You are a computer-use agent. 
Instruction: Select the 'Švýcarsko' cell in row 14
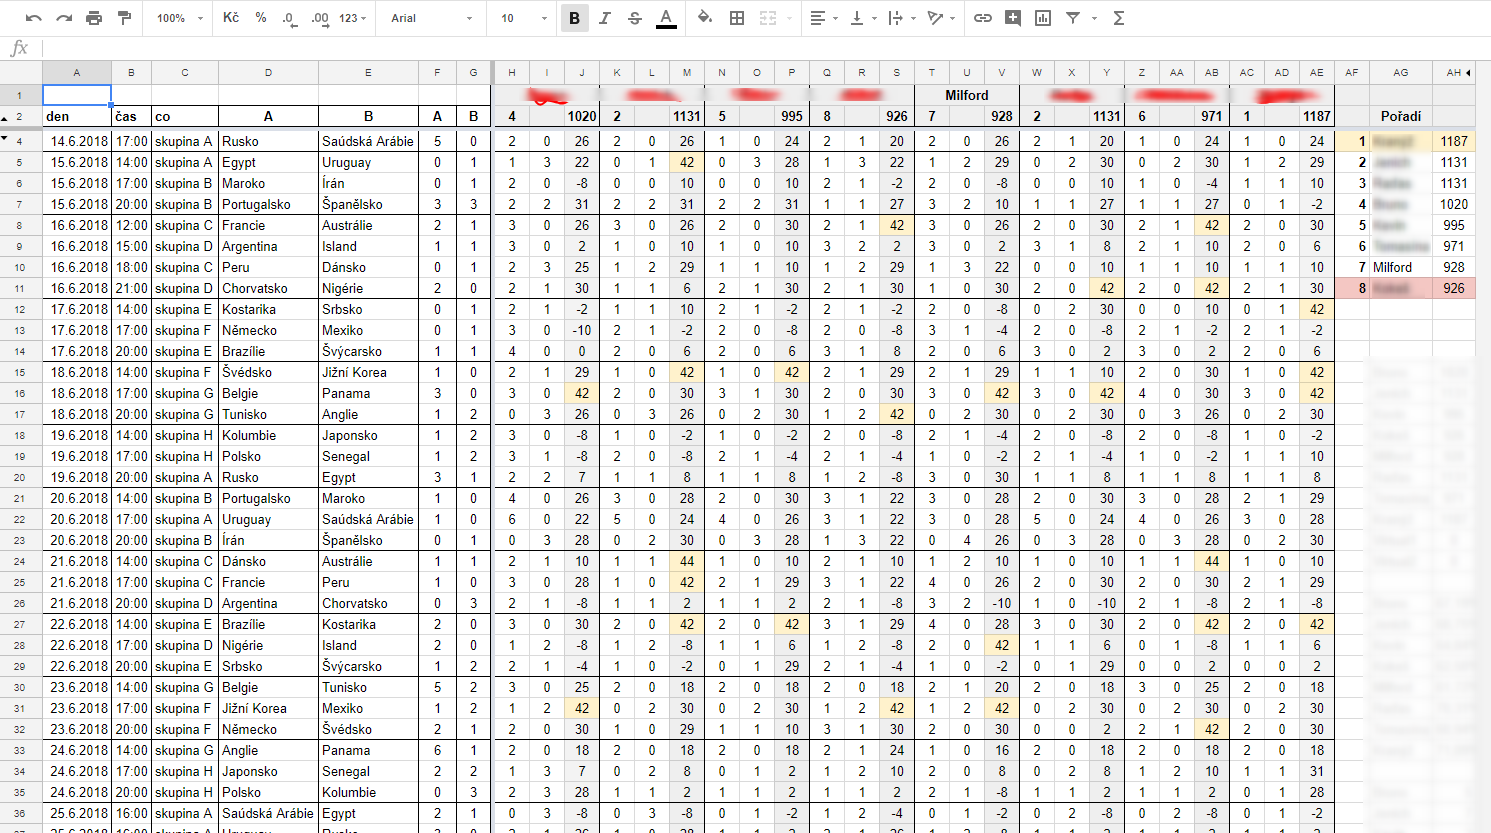coord(368,351)
